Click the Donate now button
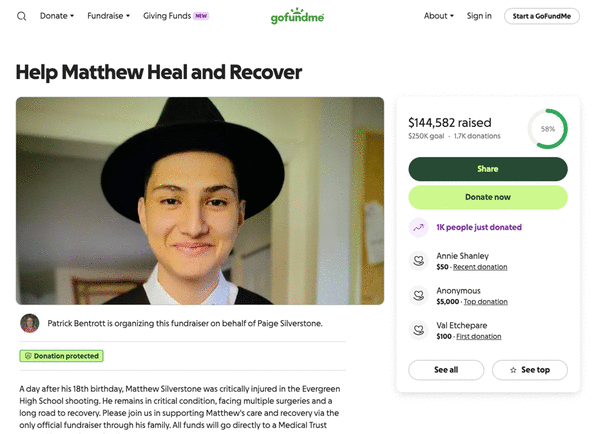600x434 pixels. [x=488, y=197]
